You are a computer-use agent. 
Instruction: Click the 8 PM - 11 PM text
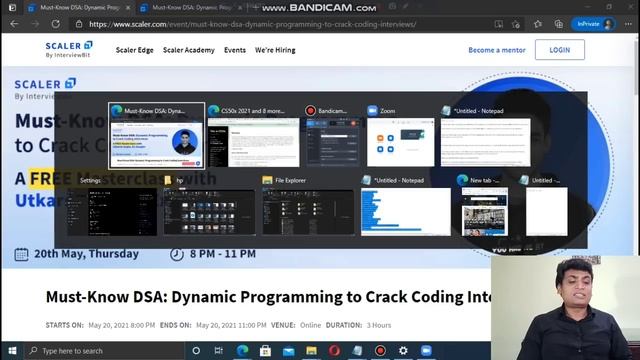[223, 253]
